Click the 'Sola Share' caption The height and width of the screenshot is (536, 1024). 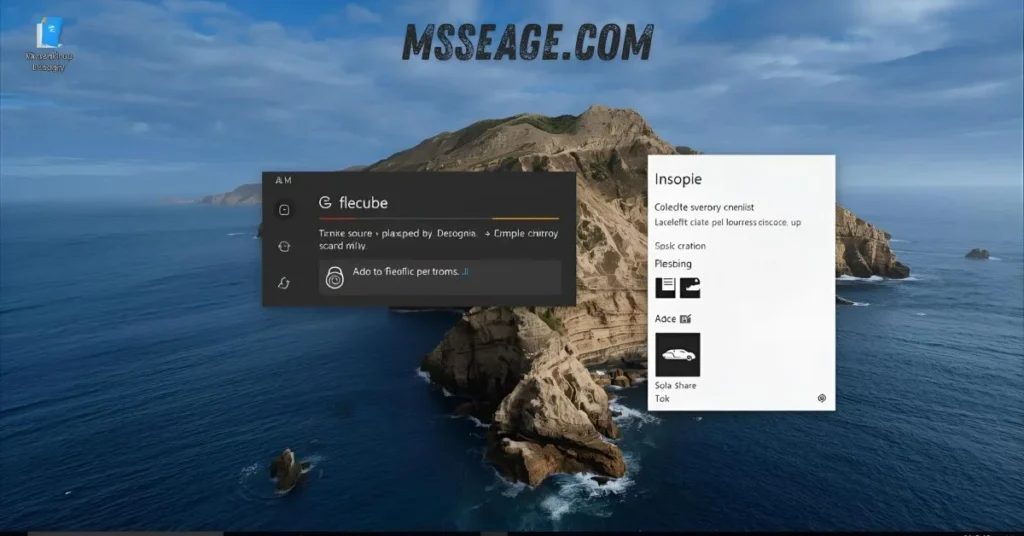[675, 385]
